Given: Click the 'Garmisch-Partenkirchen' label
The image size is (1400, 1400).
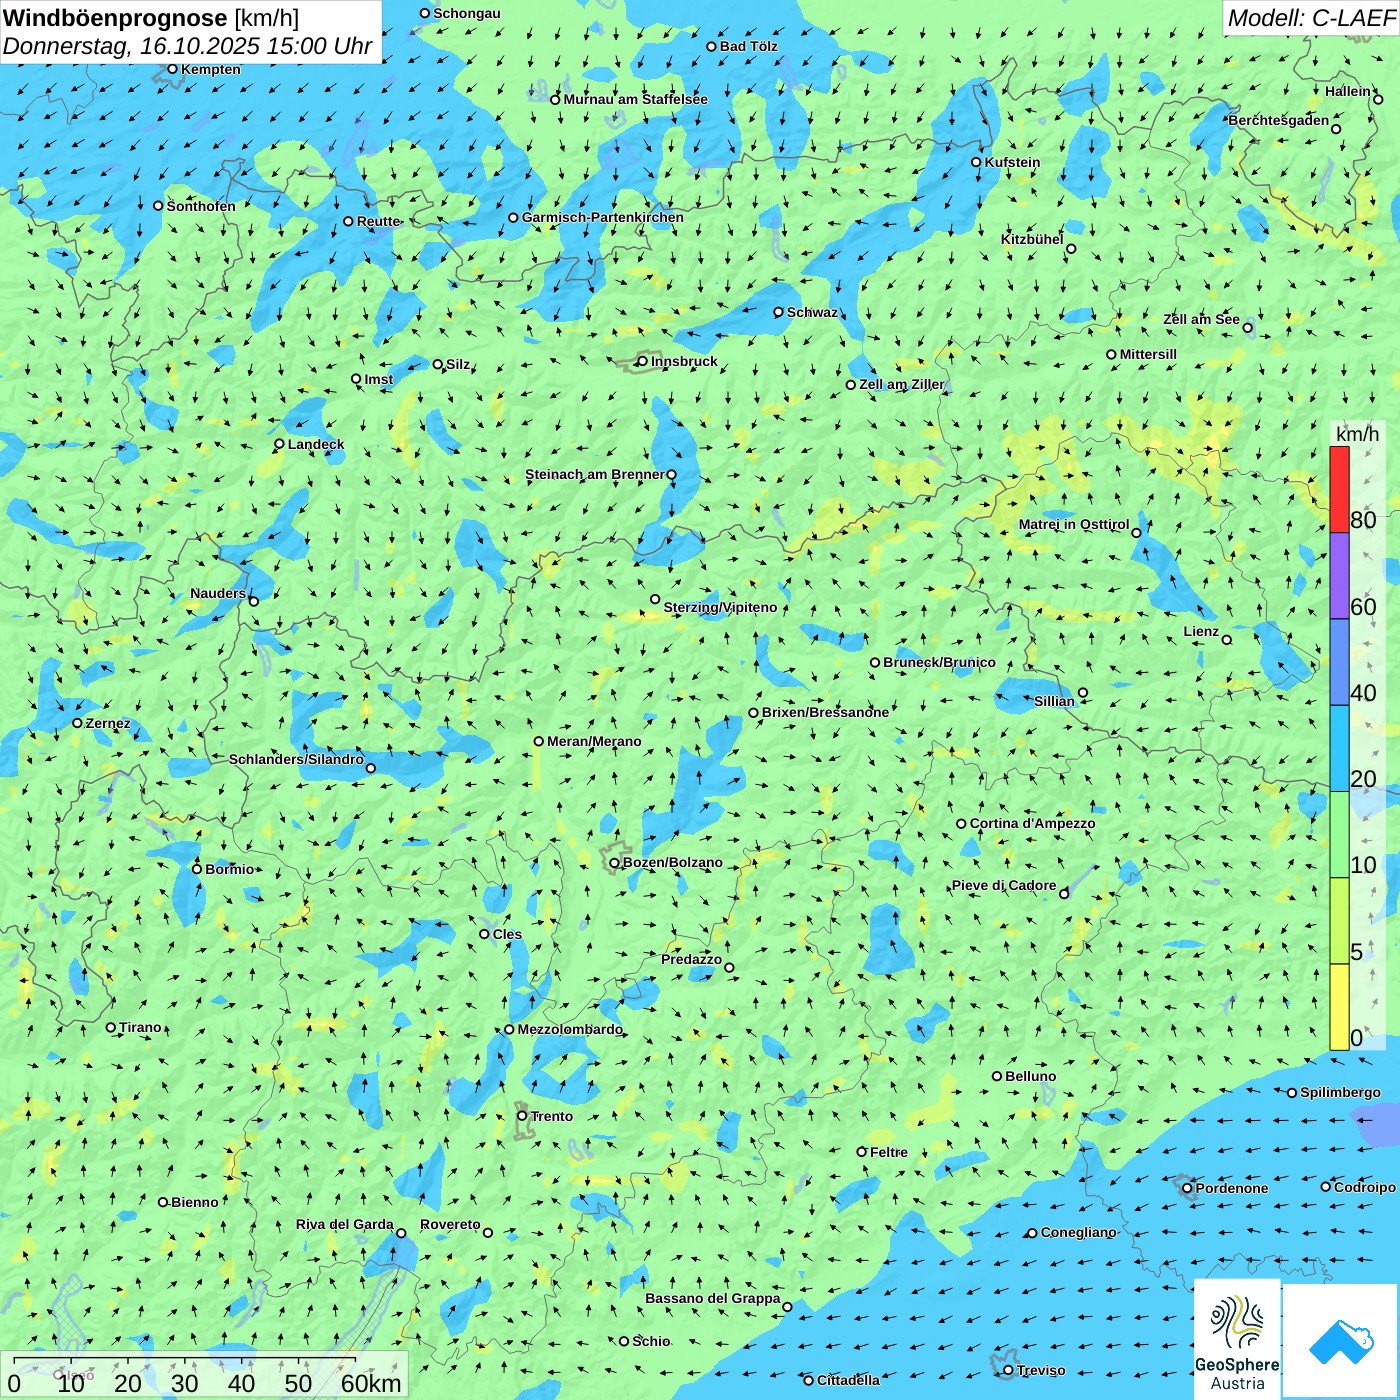Looking at the screenshot, I should (x=603, y=217).
